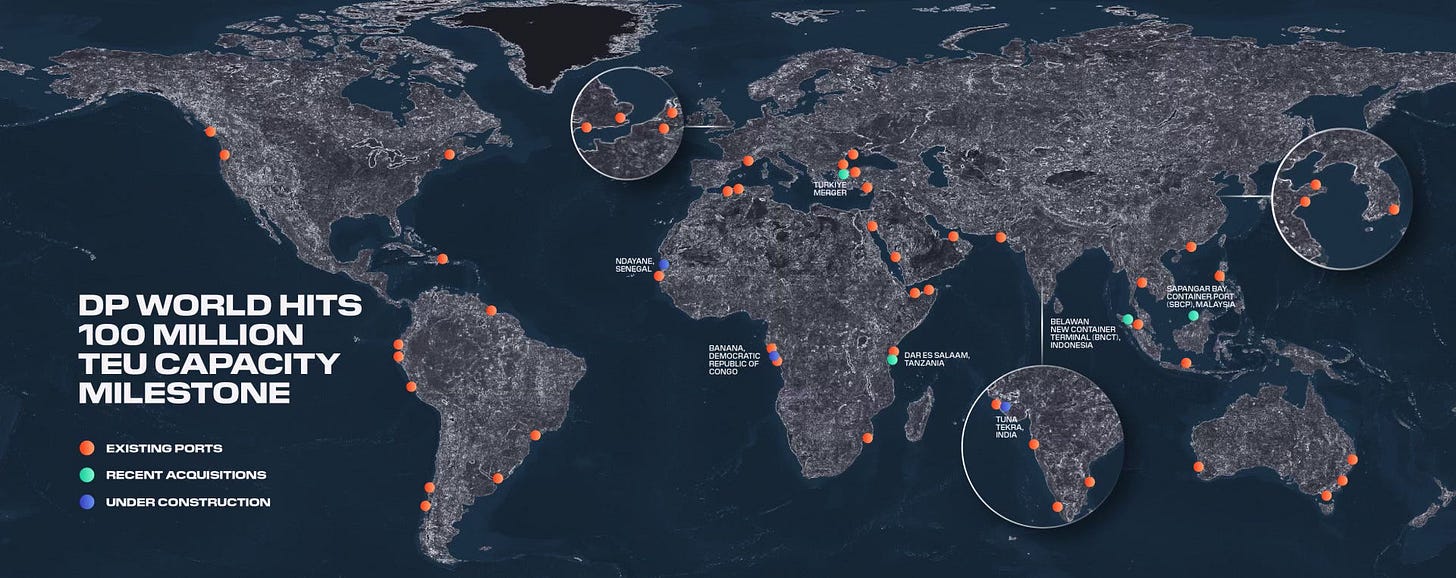The width and height of the screenshot is (1456, 578).
Task: Click the 'NDAYANE, SENEGAL' label
Action: (x=633, y=265)
